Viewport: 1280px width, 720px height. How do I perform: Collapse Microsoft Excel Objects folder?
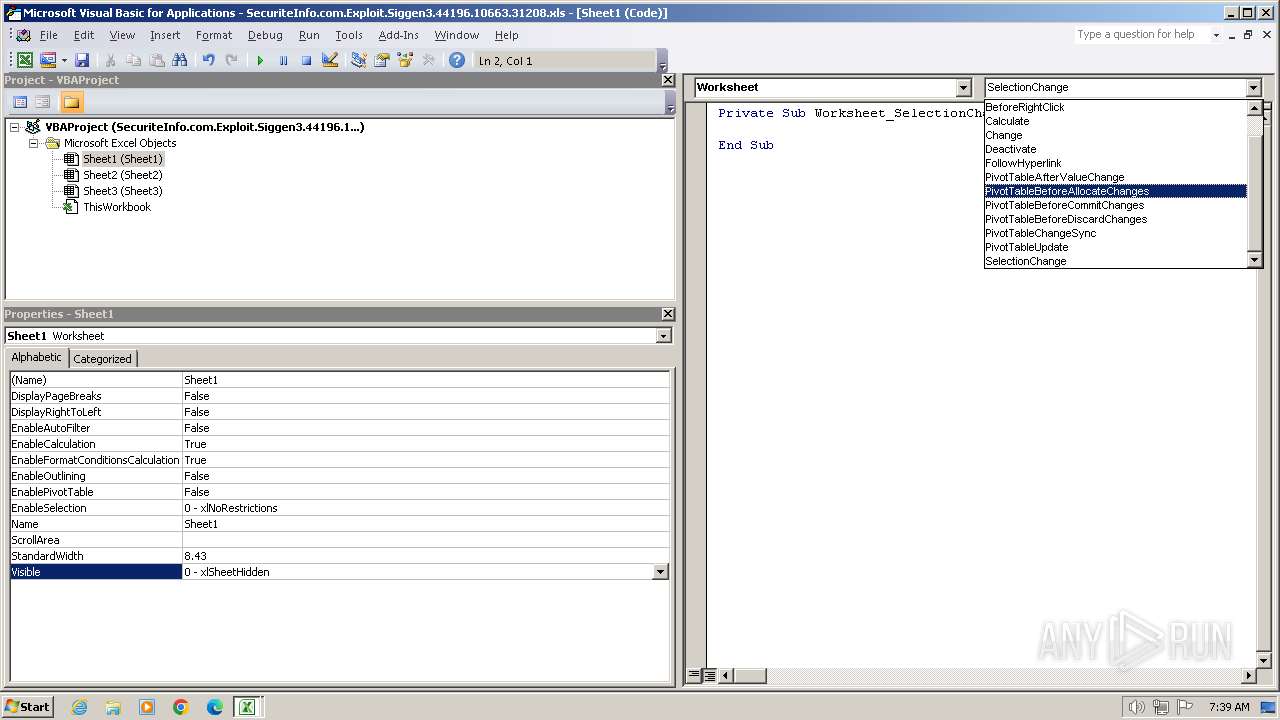pyautogui.click(x=33, y=143)
